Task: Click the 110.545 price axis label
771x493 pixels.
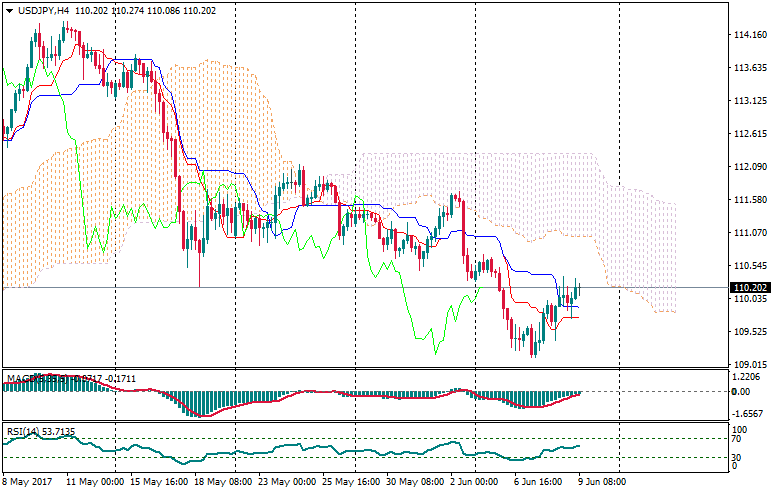Action: pos(749,266)
